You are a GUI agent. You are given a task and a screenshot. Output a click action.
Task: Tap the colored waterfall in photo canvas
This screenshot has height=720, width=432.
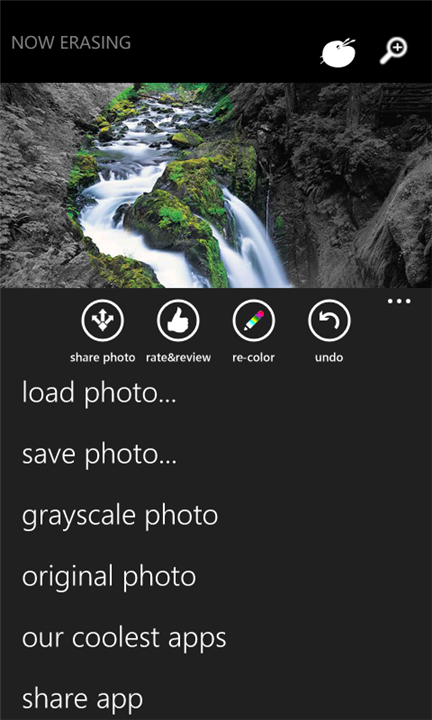(x=179, y=193)
